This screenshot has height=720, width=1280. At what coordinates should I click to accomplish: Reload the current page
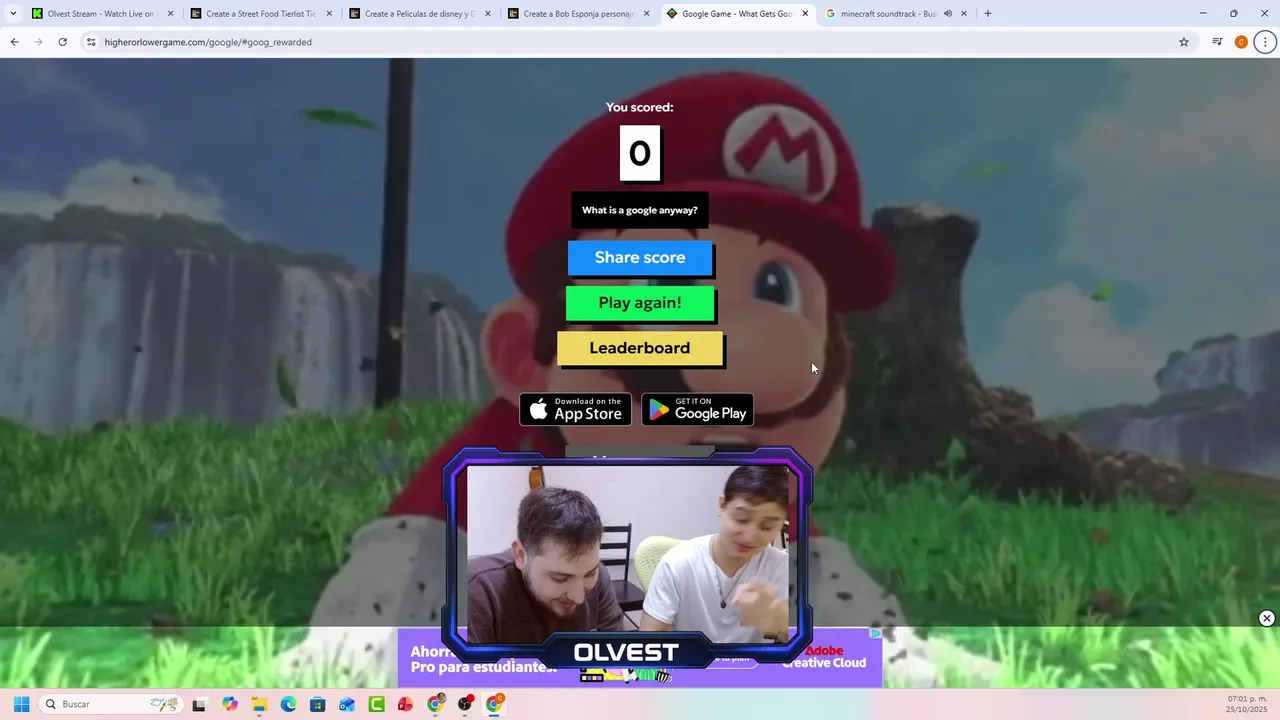[62, 42]
